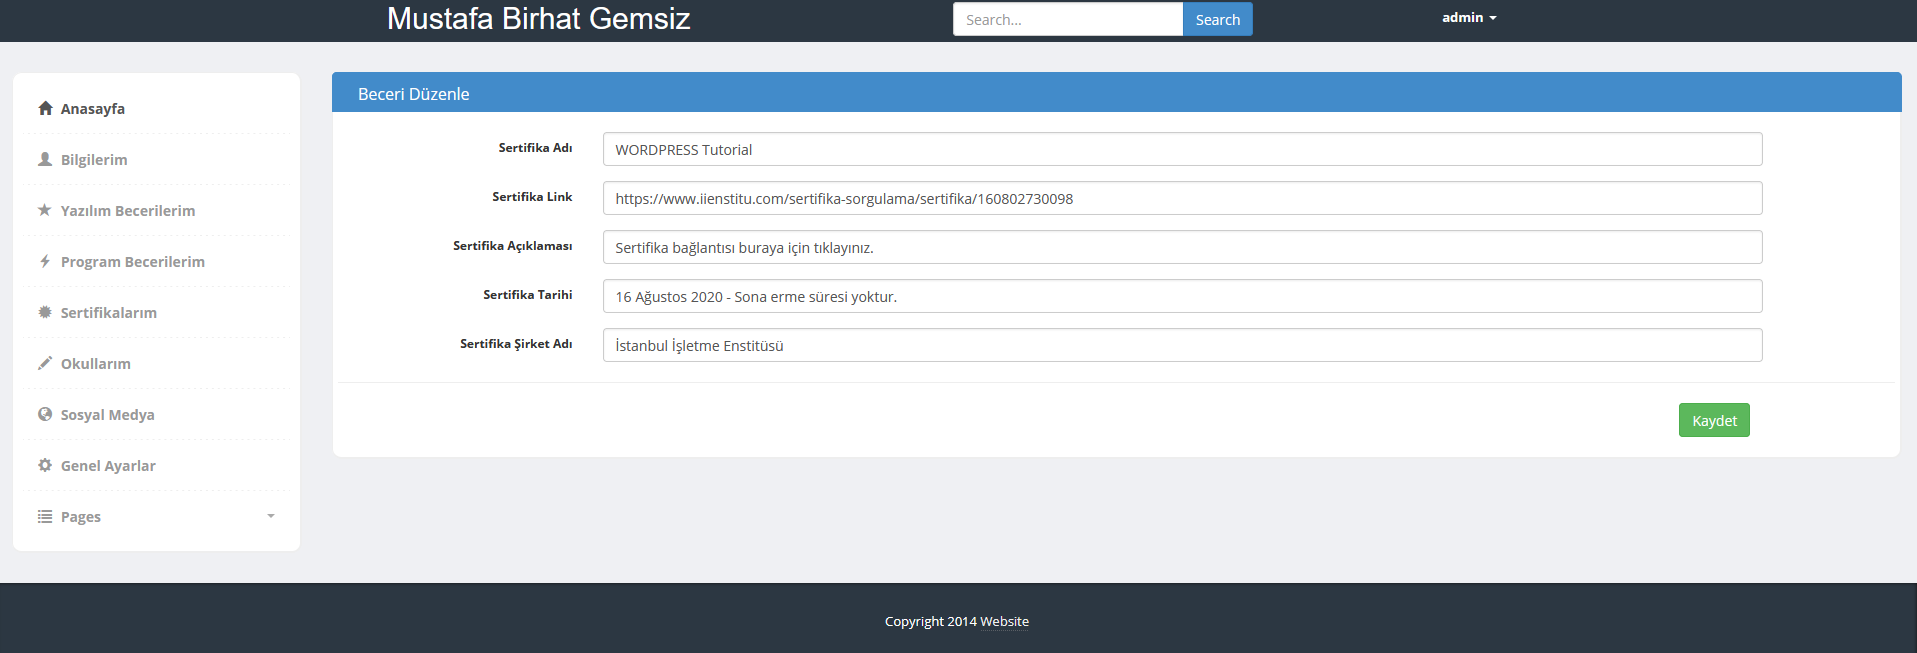Screen dimensions: 1917x653
Task: Open Sosyal Medya sidebar item
Action: click(108, 415)
